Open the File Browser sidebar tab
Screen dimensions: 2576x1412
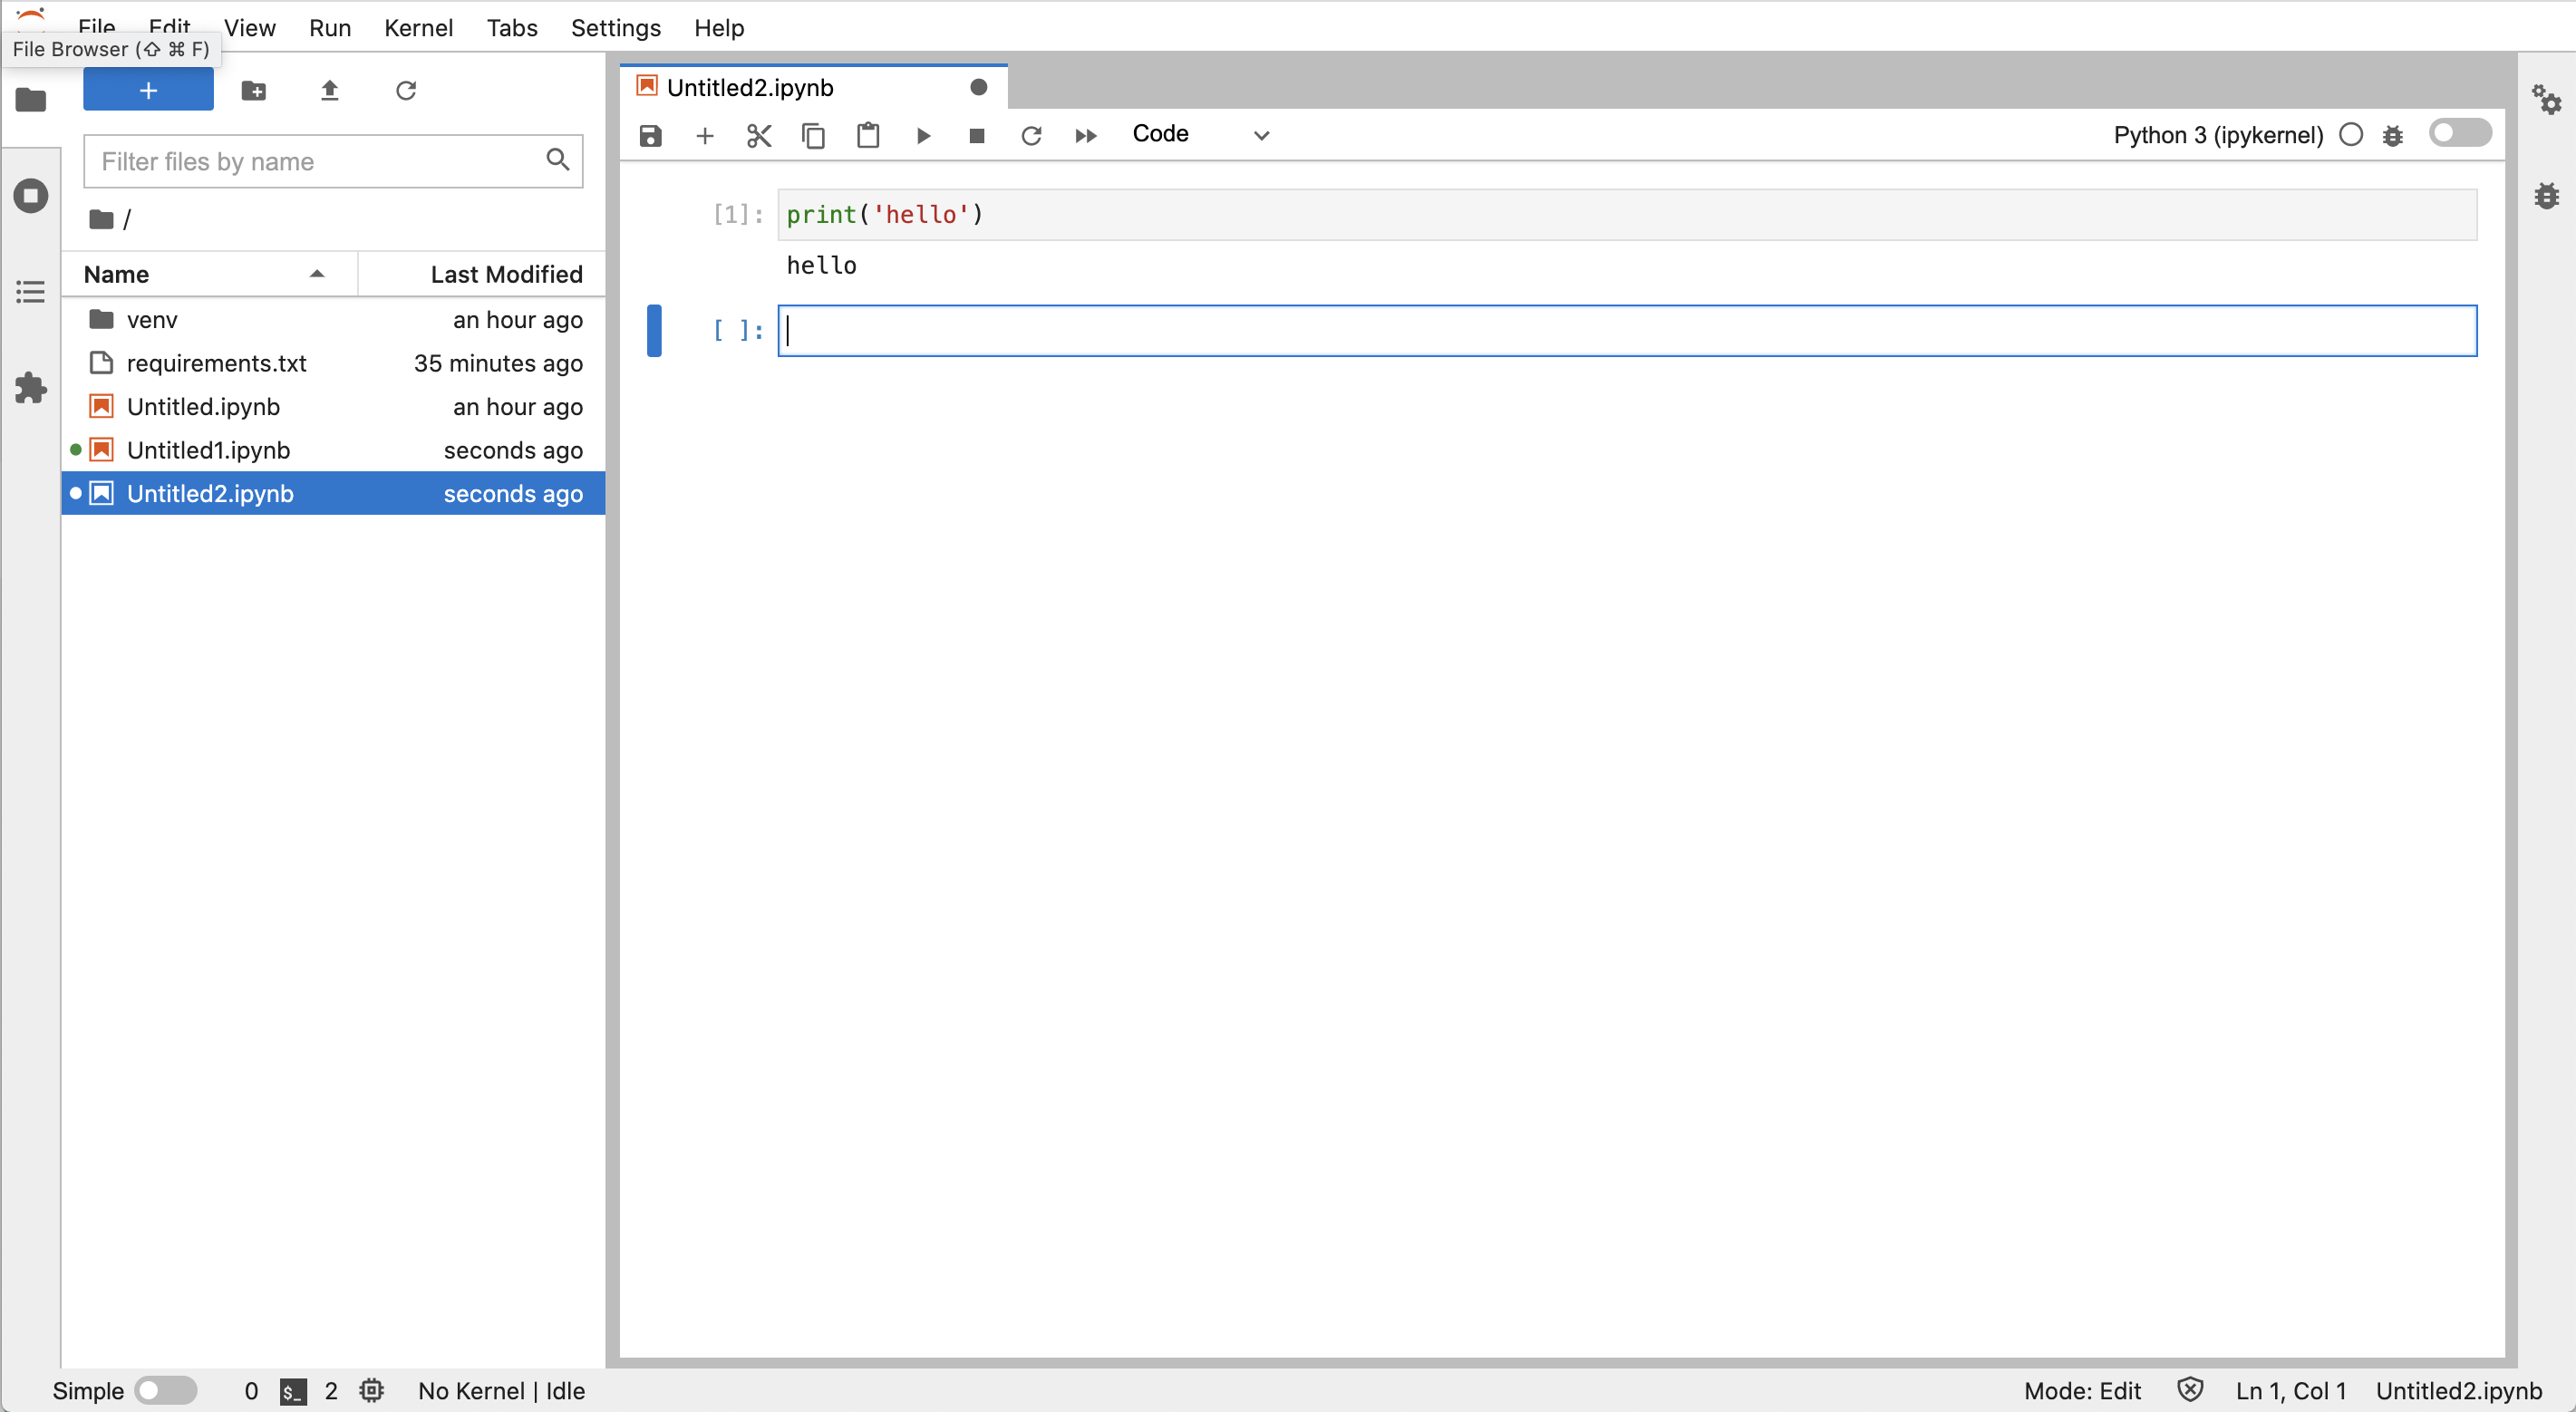pos(31,100)
